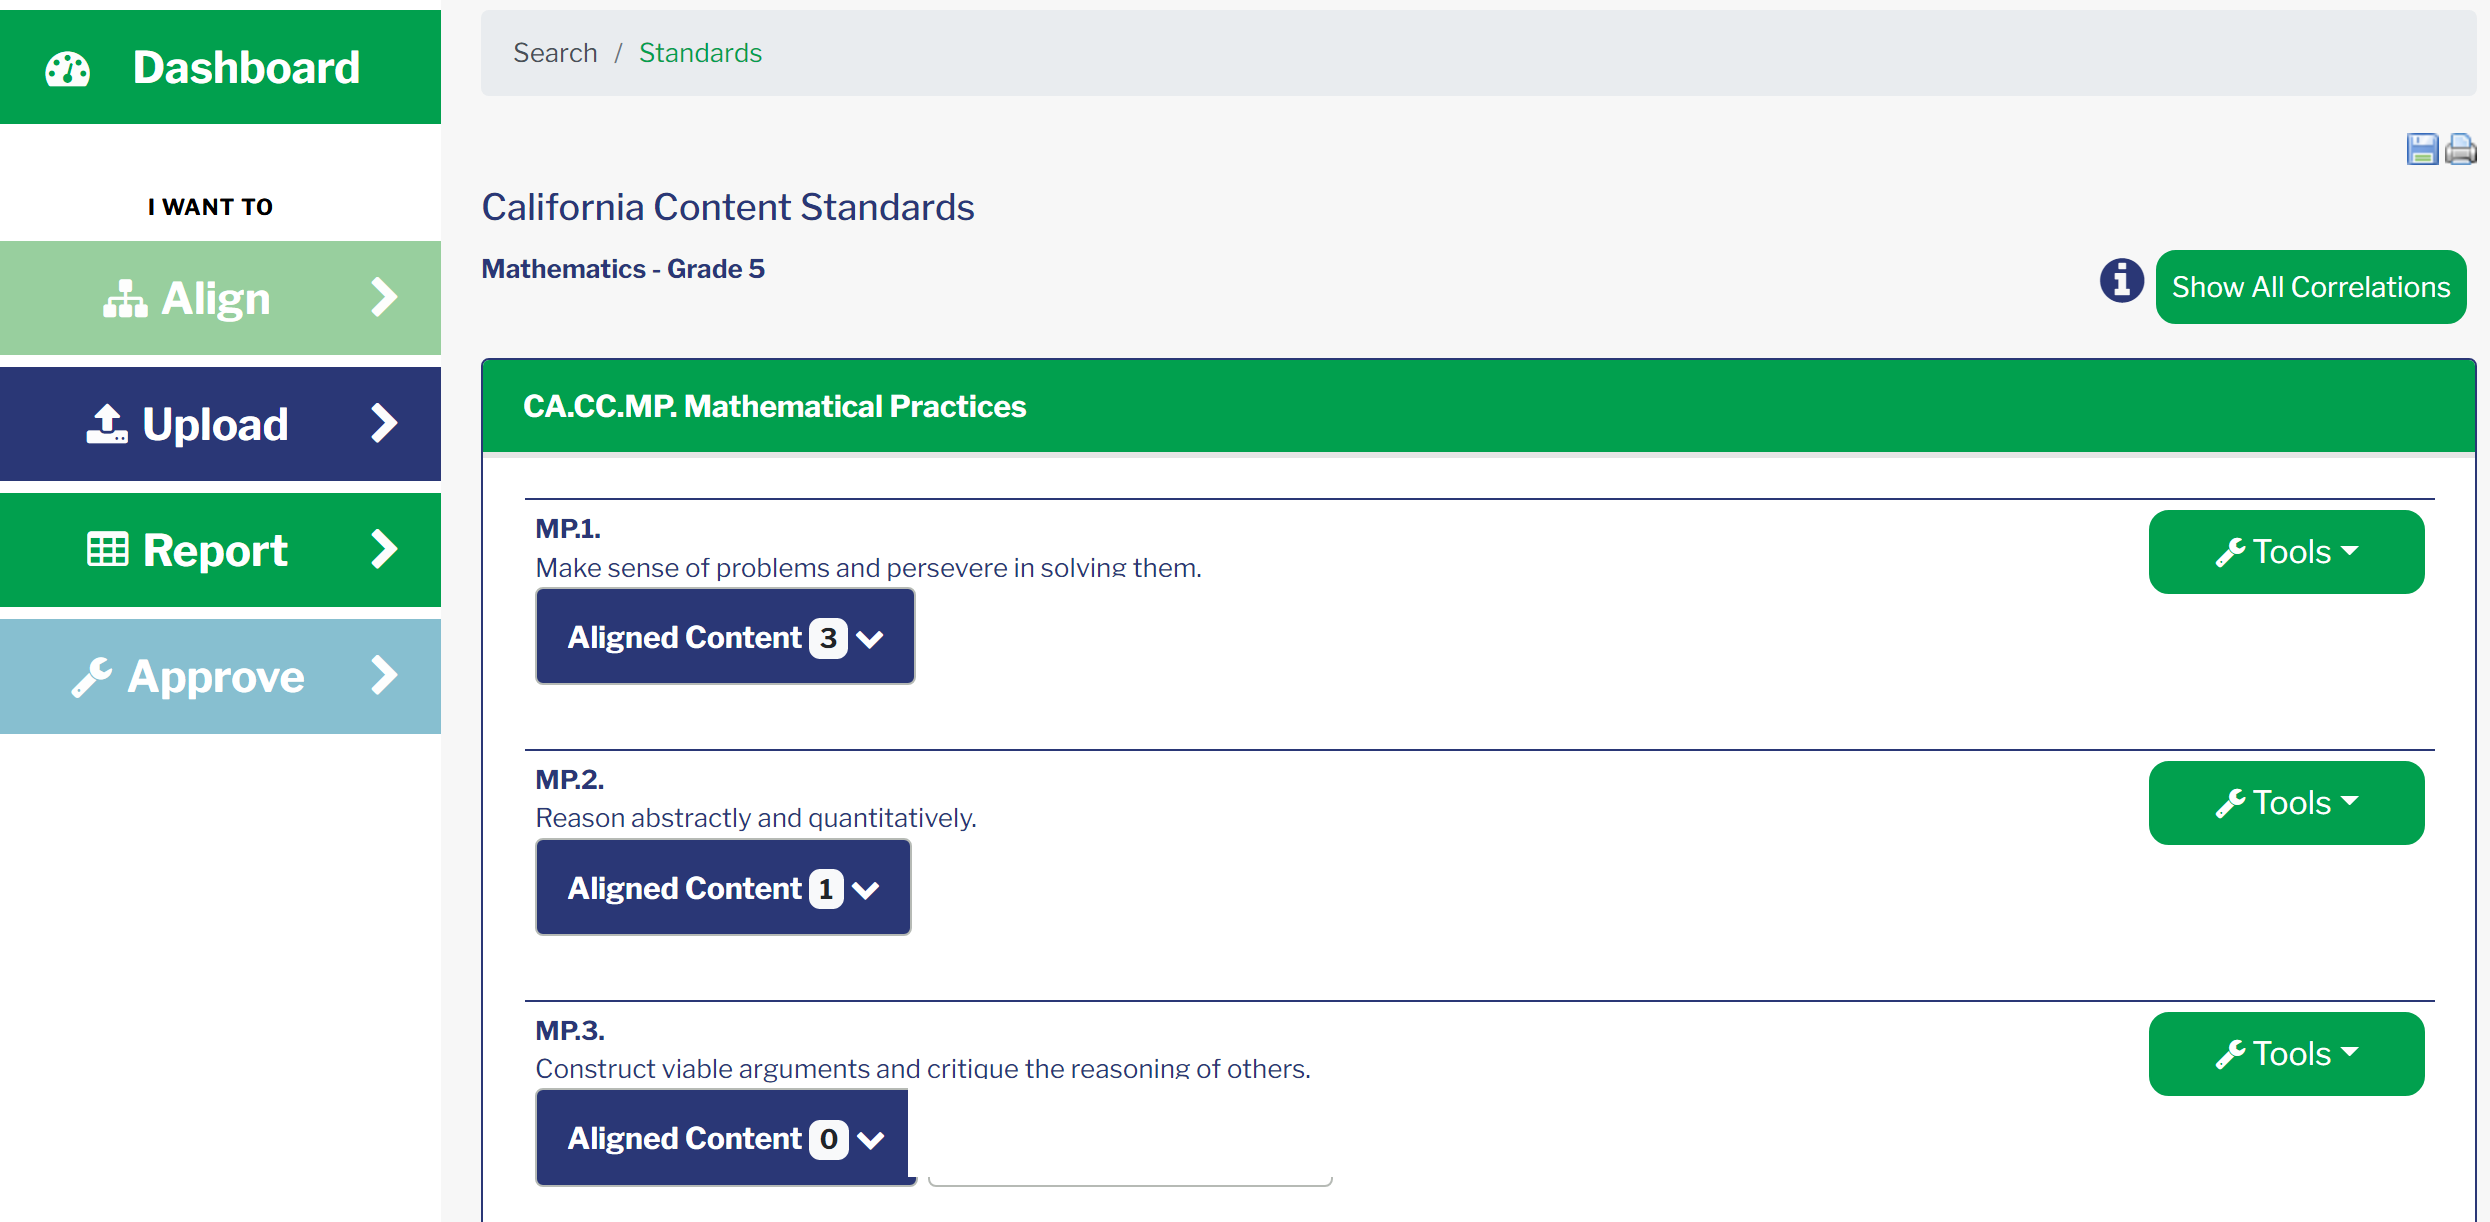Click Show All Correlations button
The height and width of the screenshot is (1222, 2490).
pyautogui.click(x=2311, y=287)
